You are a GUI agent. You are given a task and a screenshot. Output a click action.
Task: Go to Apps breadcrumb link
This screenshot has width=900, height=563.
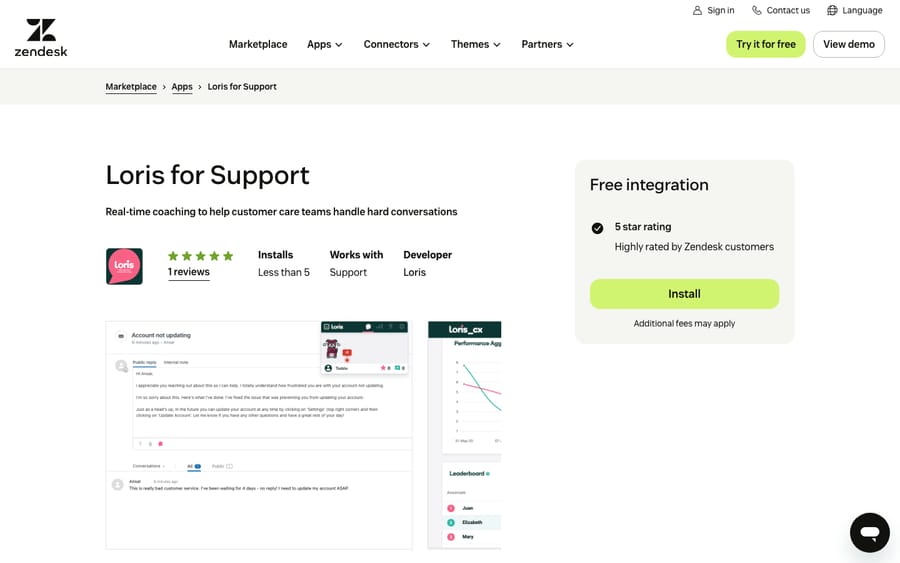pyautogui.click(x=182, y=87)
